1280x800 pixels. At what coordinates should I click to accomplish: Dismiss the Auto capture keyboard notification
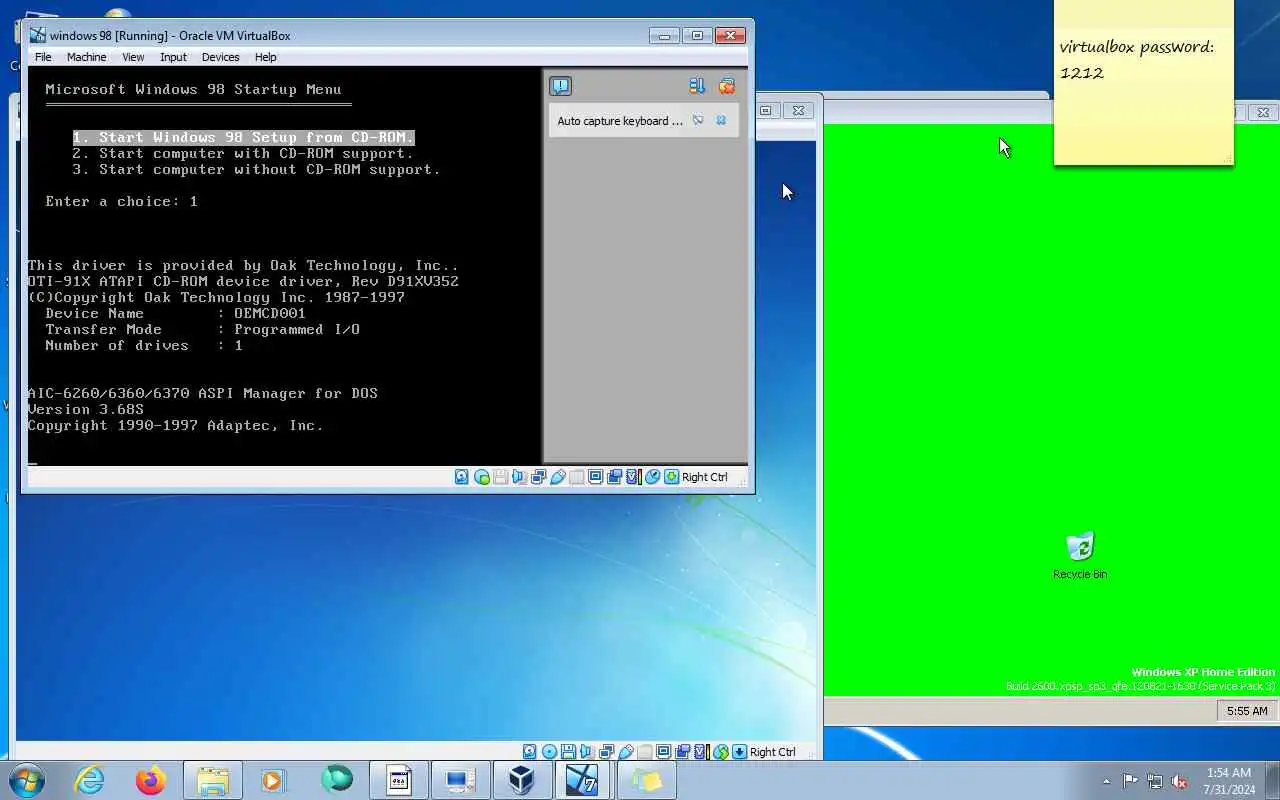[721, 121]
